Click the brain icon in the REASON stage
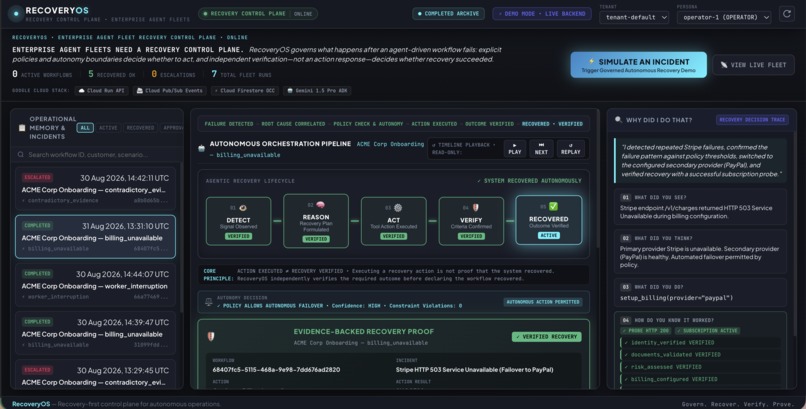806x409 pixels. click(x=320, y=204)
